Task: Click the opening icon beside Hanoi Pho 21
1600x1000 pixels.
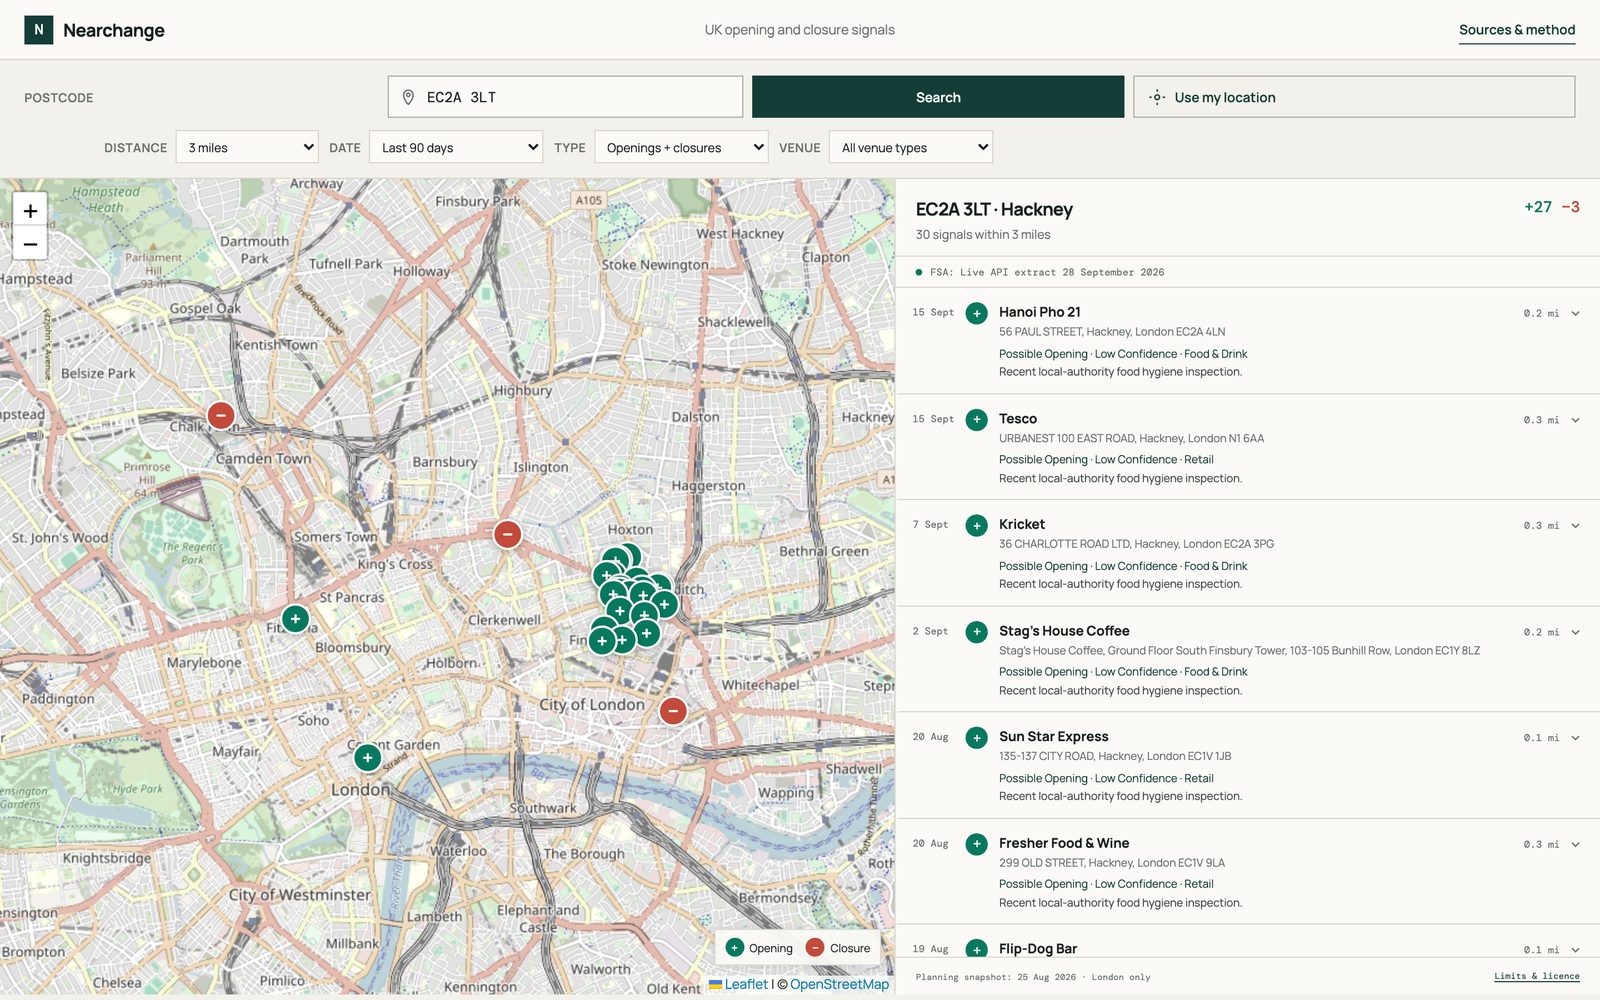Action: (x=977, y=314)
